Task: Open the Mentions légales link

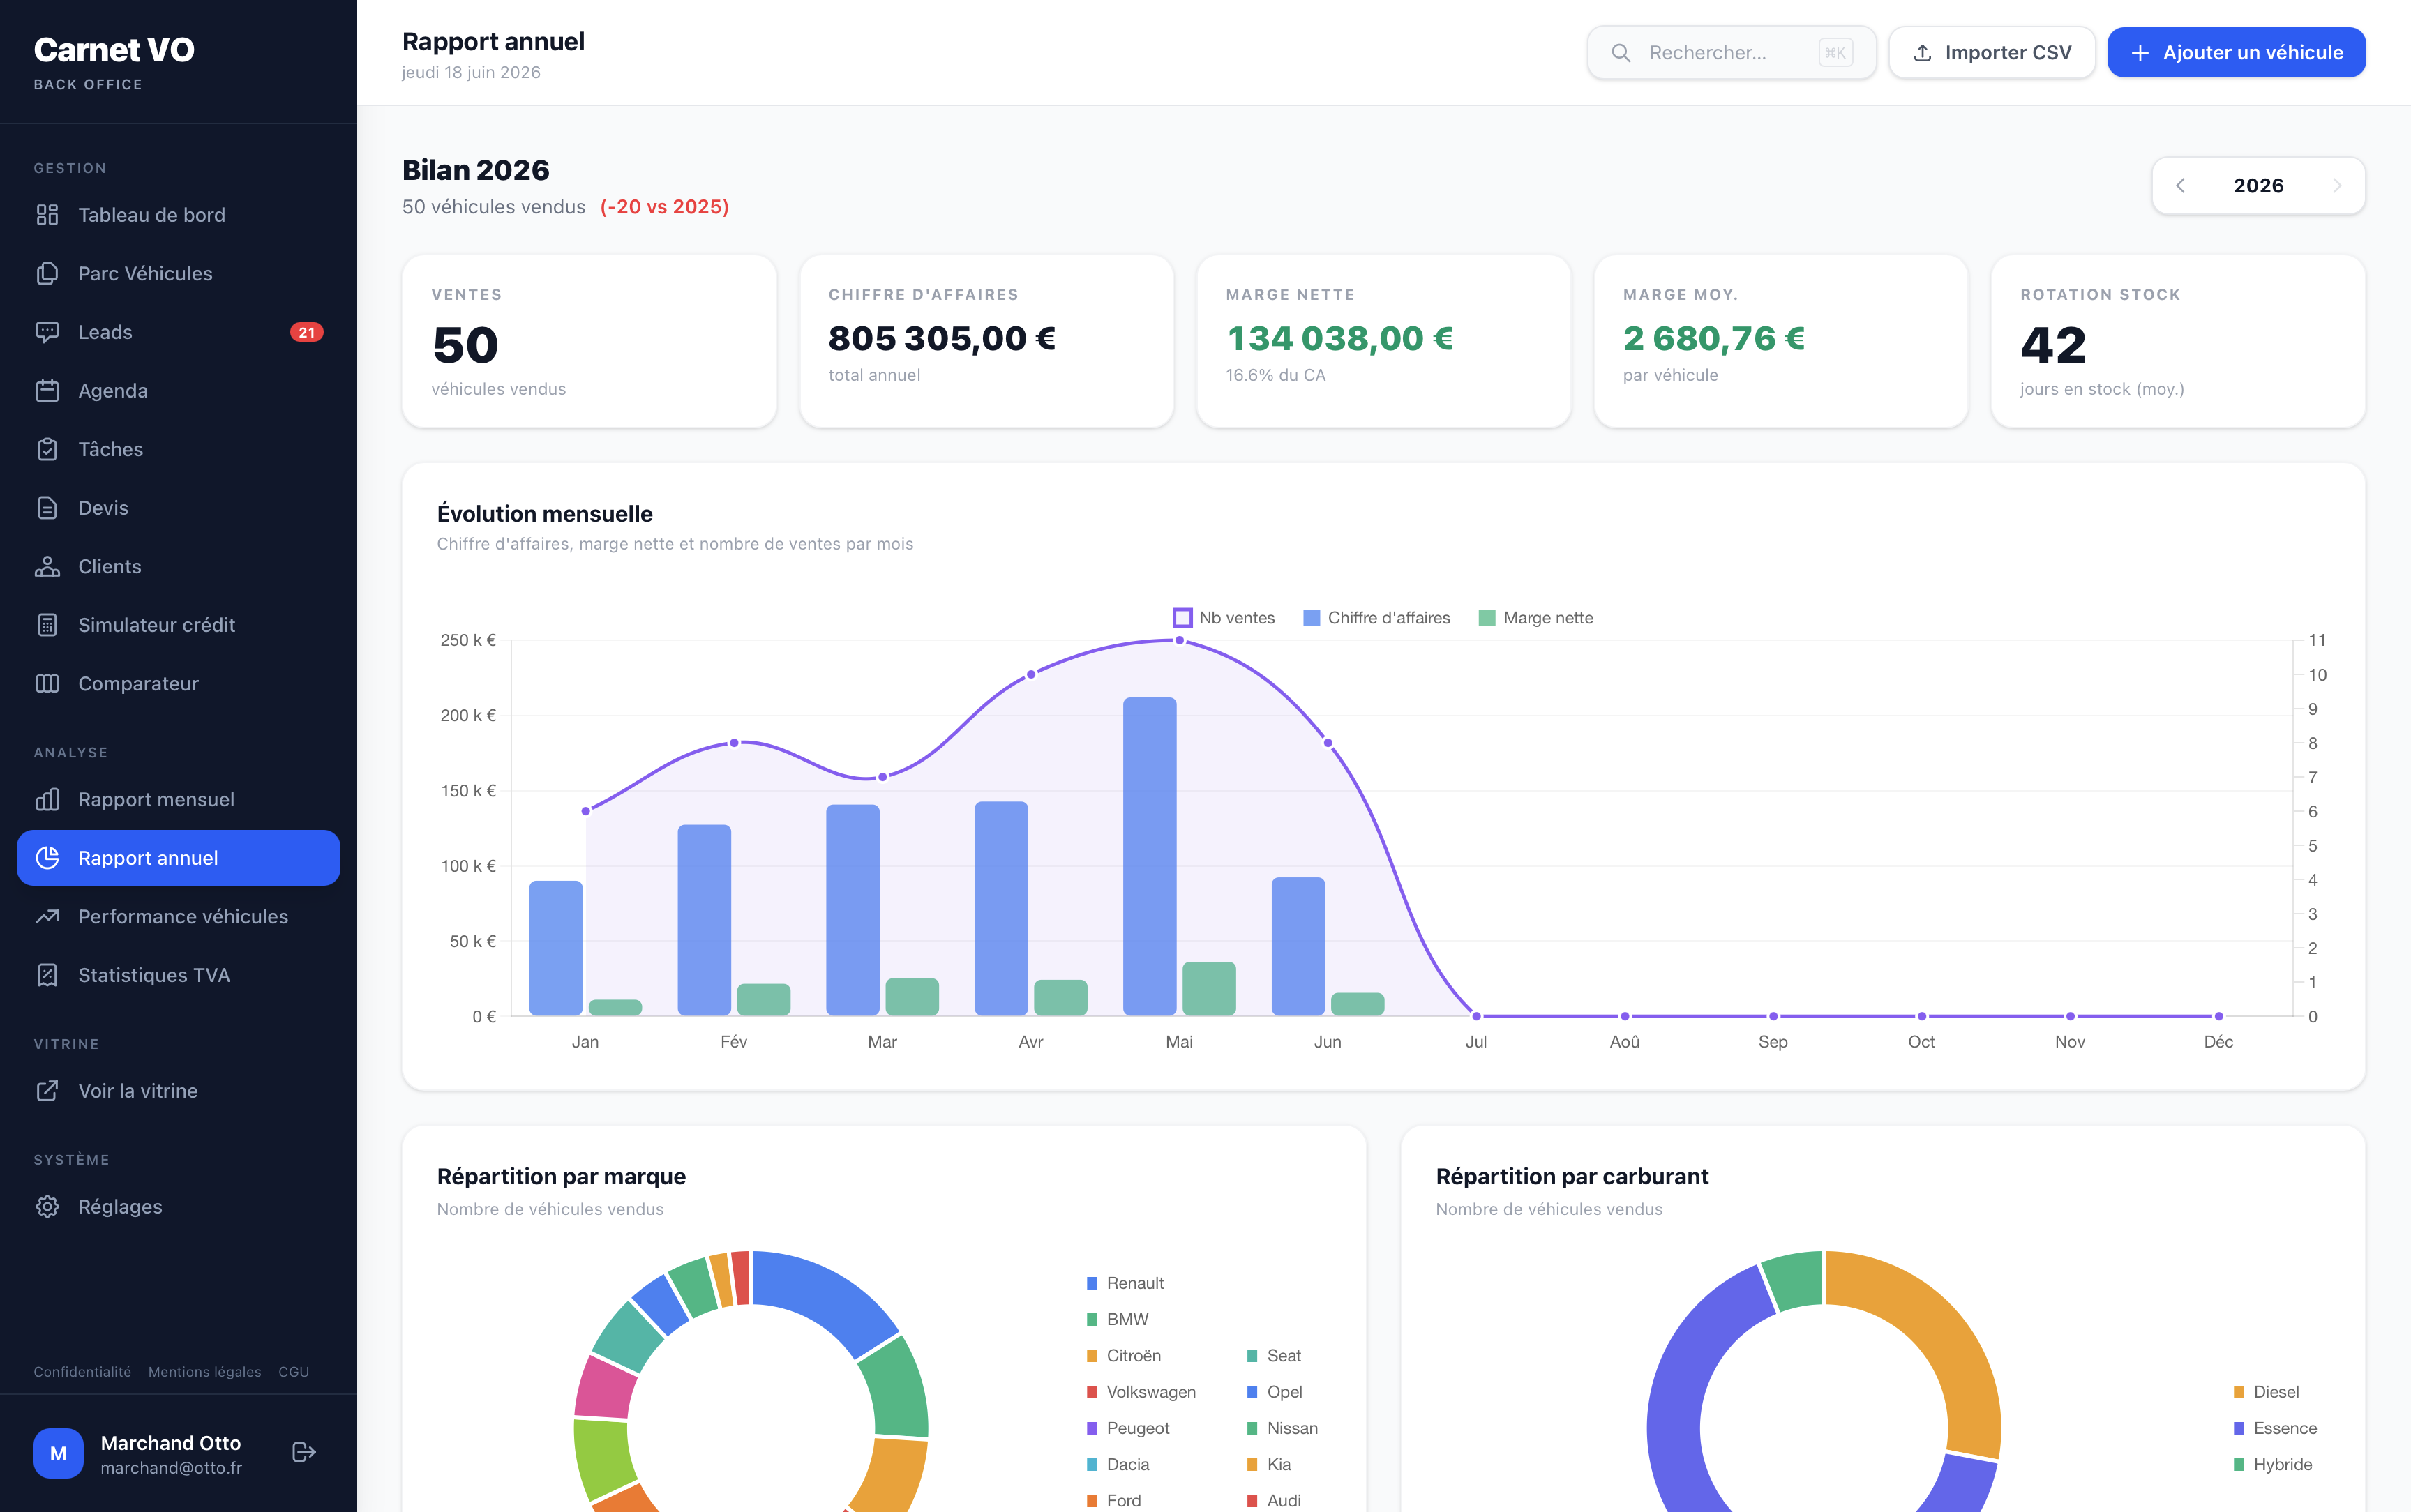Action: (205, 1372)
